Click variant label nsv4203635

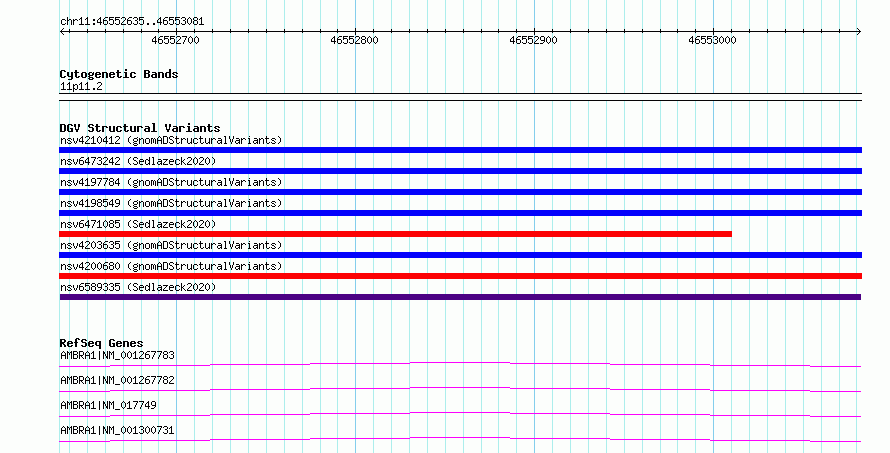pos(90,245)
